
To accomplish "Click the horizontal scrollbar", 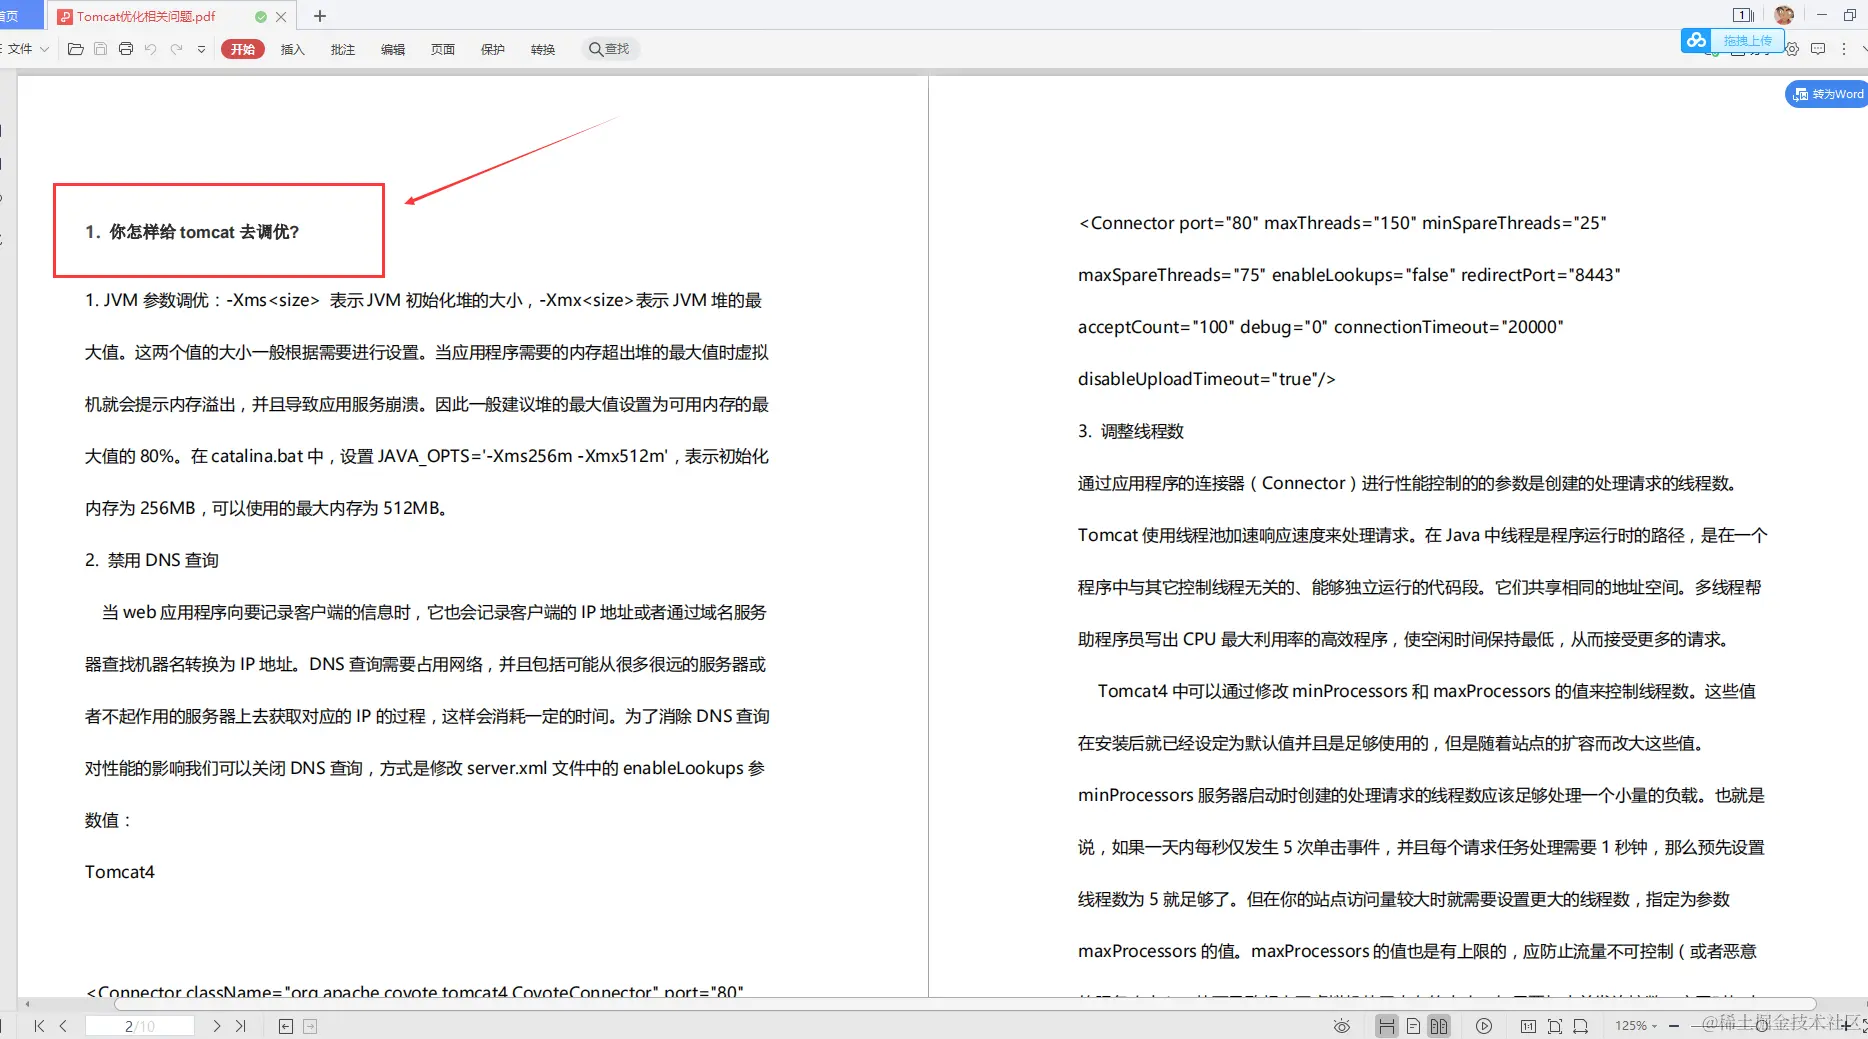I will pyautogui.click(x=965, y=1003).
